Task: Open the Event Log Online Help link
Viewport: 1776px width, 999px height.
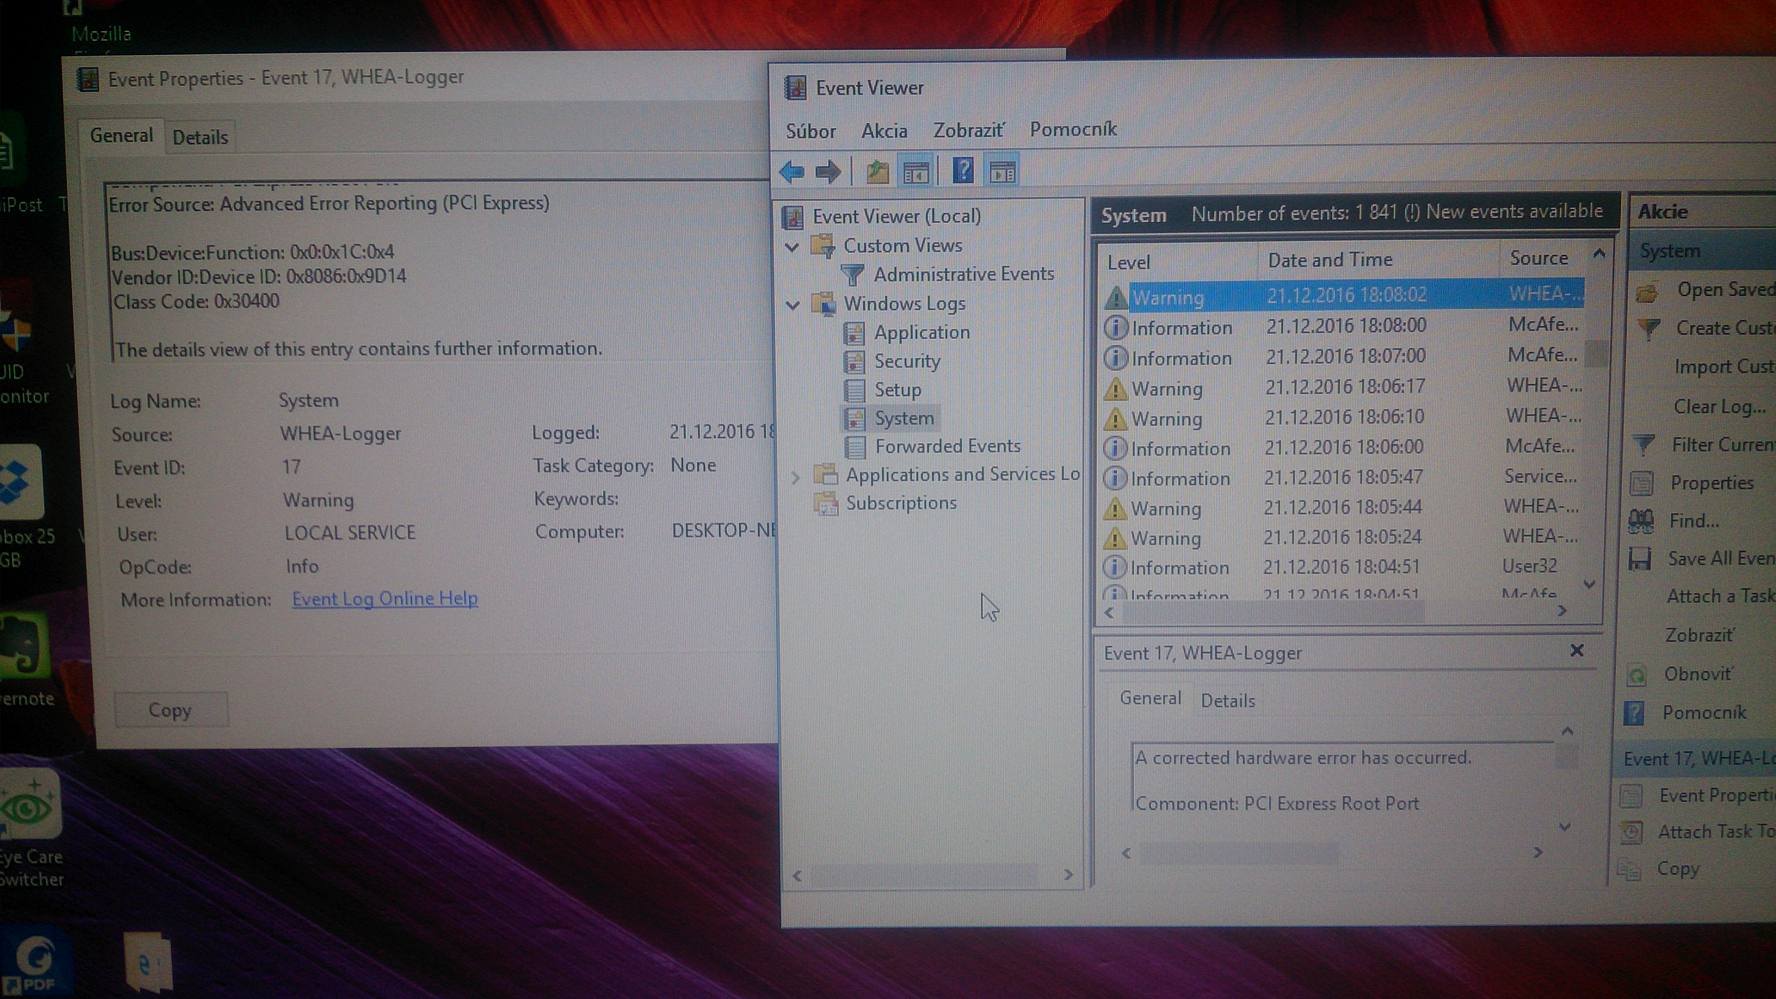Action: coord(385,599)
